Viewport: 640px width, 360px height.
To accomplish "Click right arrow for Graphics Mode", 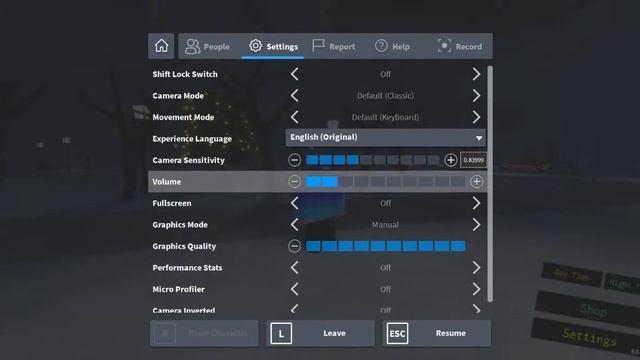I will [x=476, y=224].
